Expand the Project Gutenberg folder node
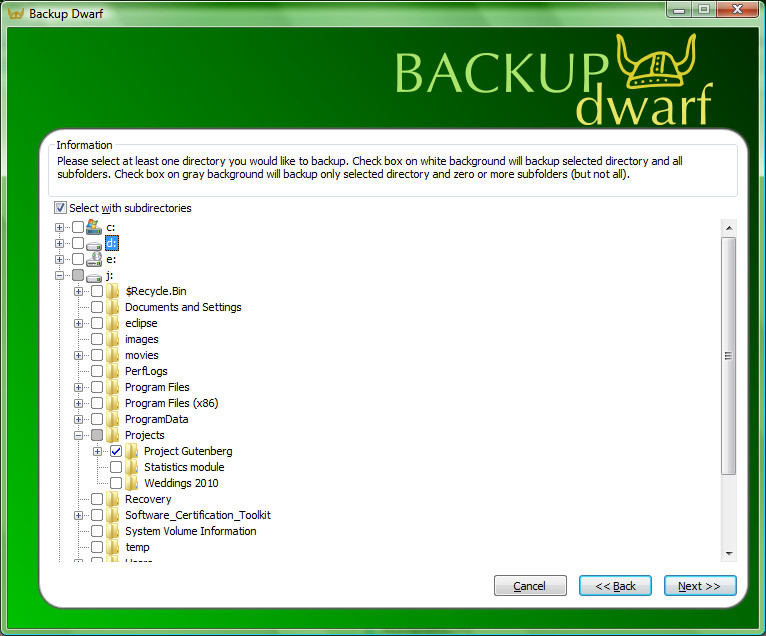 point(97,451)
